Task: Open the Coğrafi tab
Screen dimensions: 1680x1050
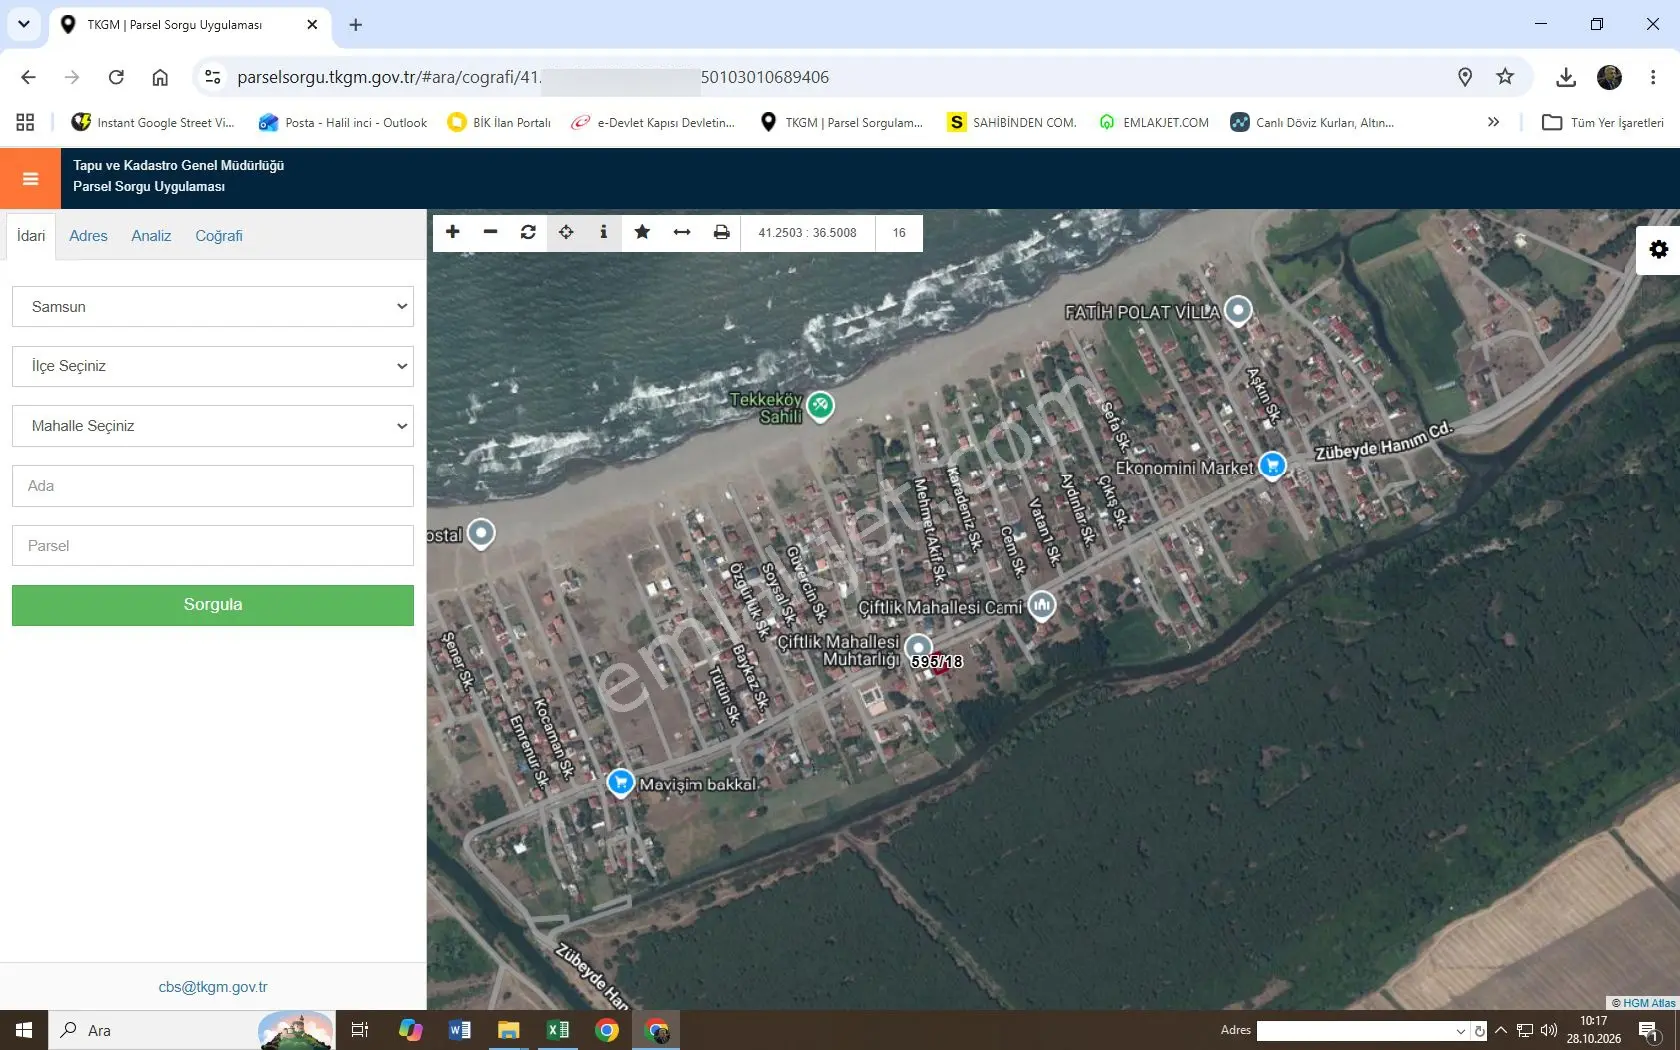Action: click(x=219, y=236)
